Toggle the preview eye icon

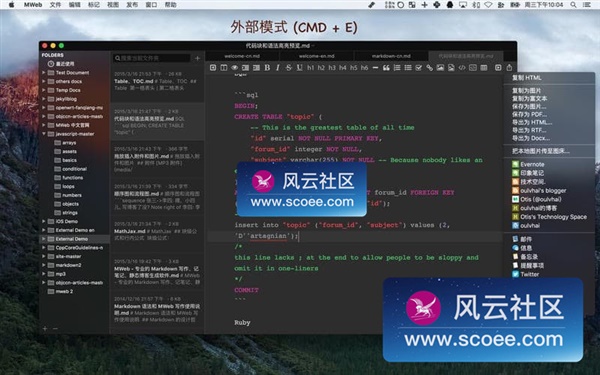(x=235, y=68)
